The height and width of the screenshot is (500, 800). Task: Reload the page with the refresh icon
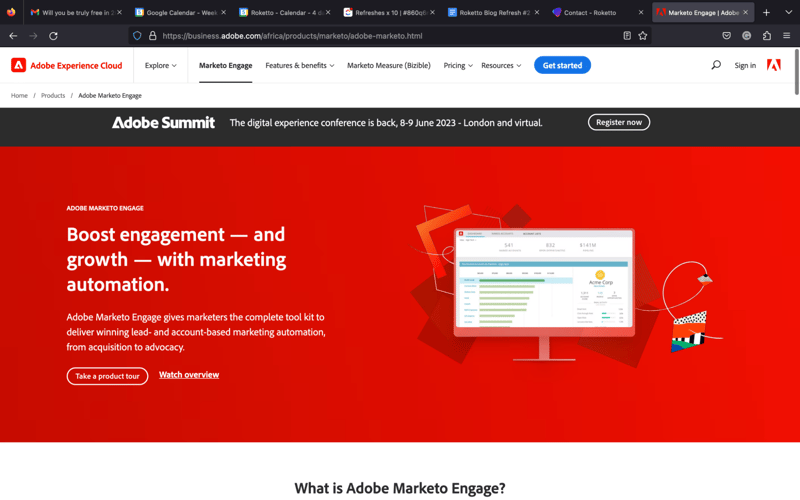53,36
